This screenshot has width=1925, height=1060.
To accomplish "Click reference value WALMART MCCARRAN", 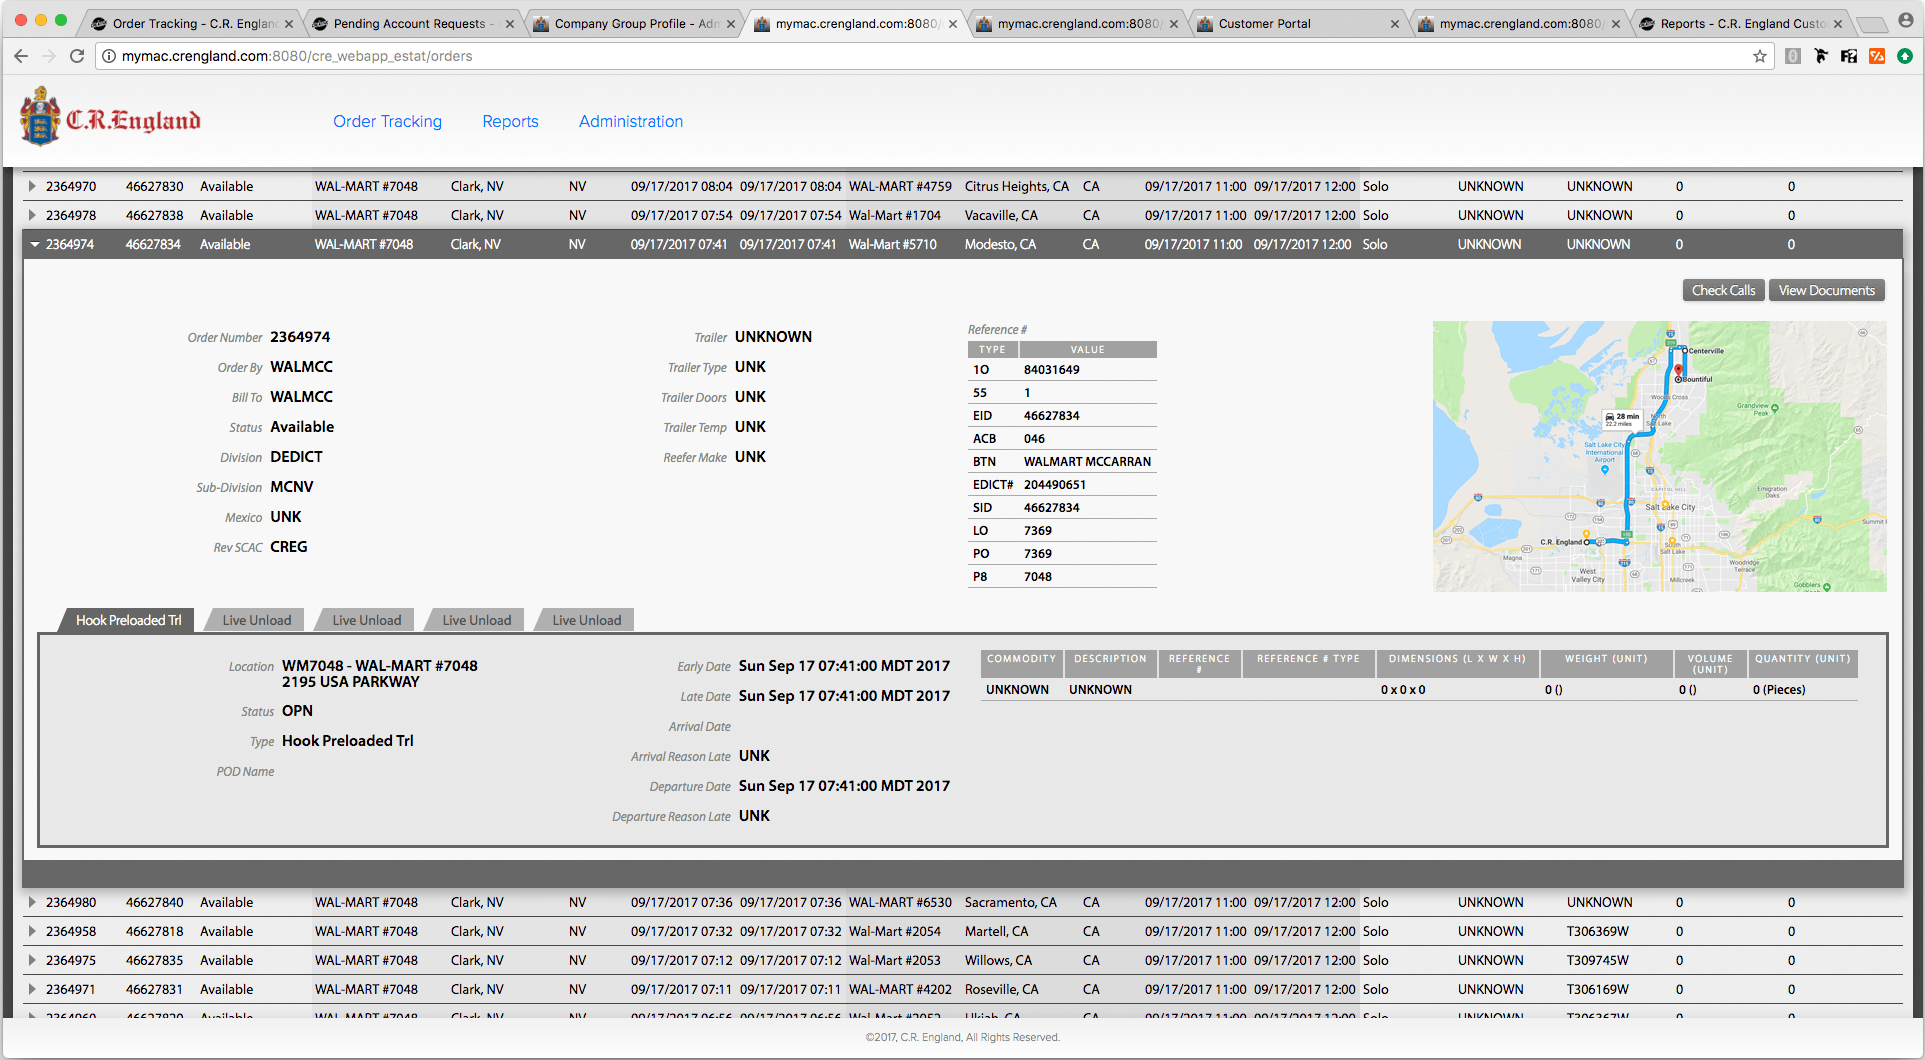I will pos(1087,461).
